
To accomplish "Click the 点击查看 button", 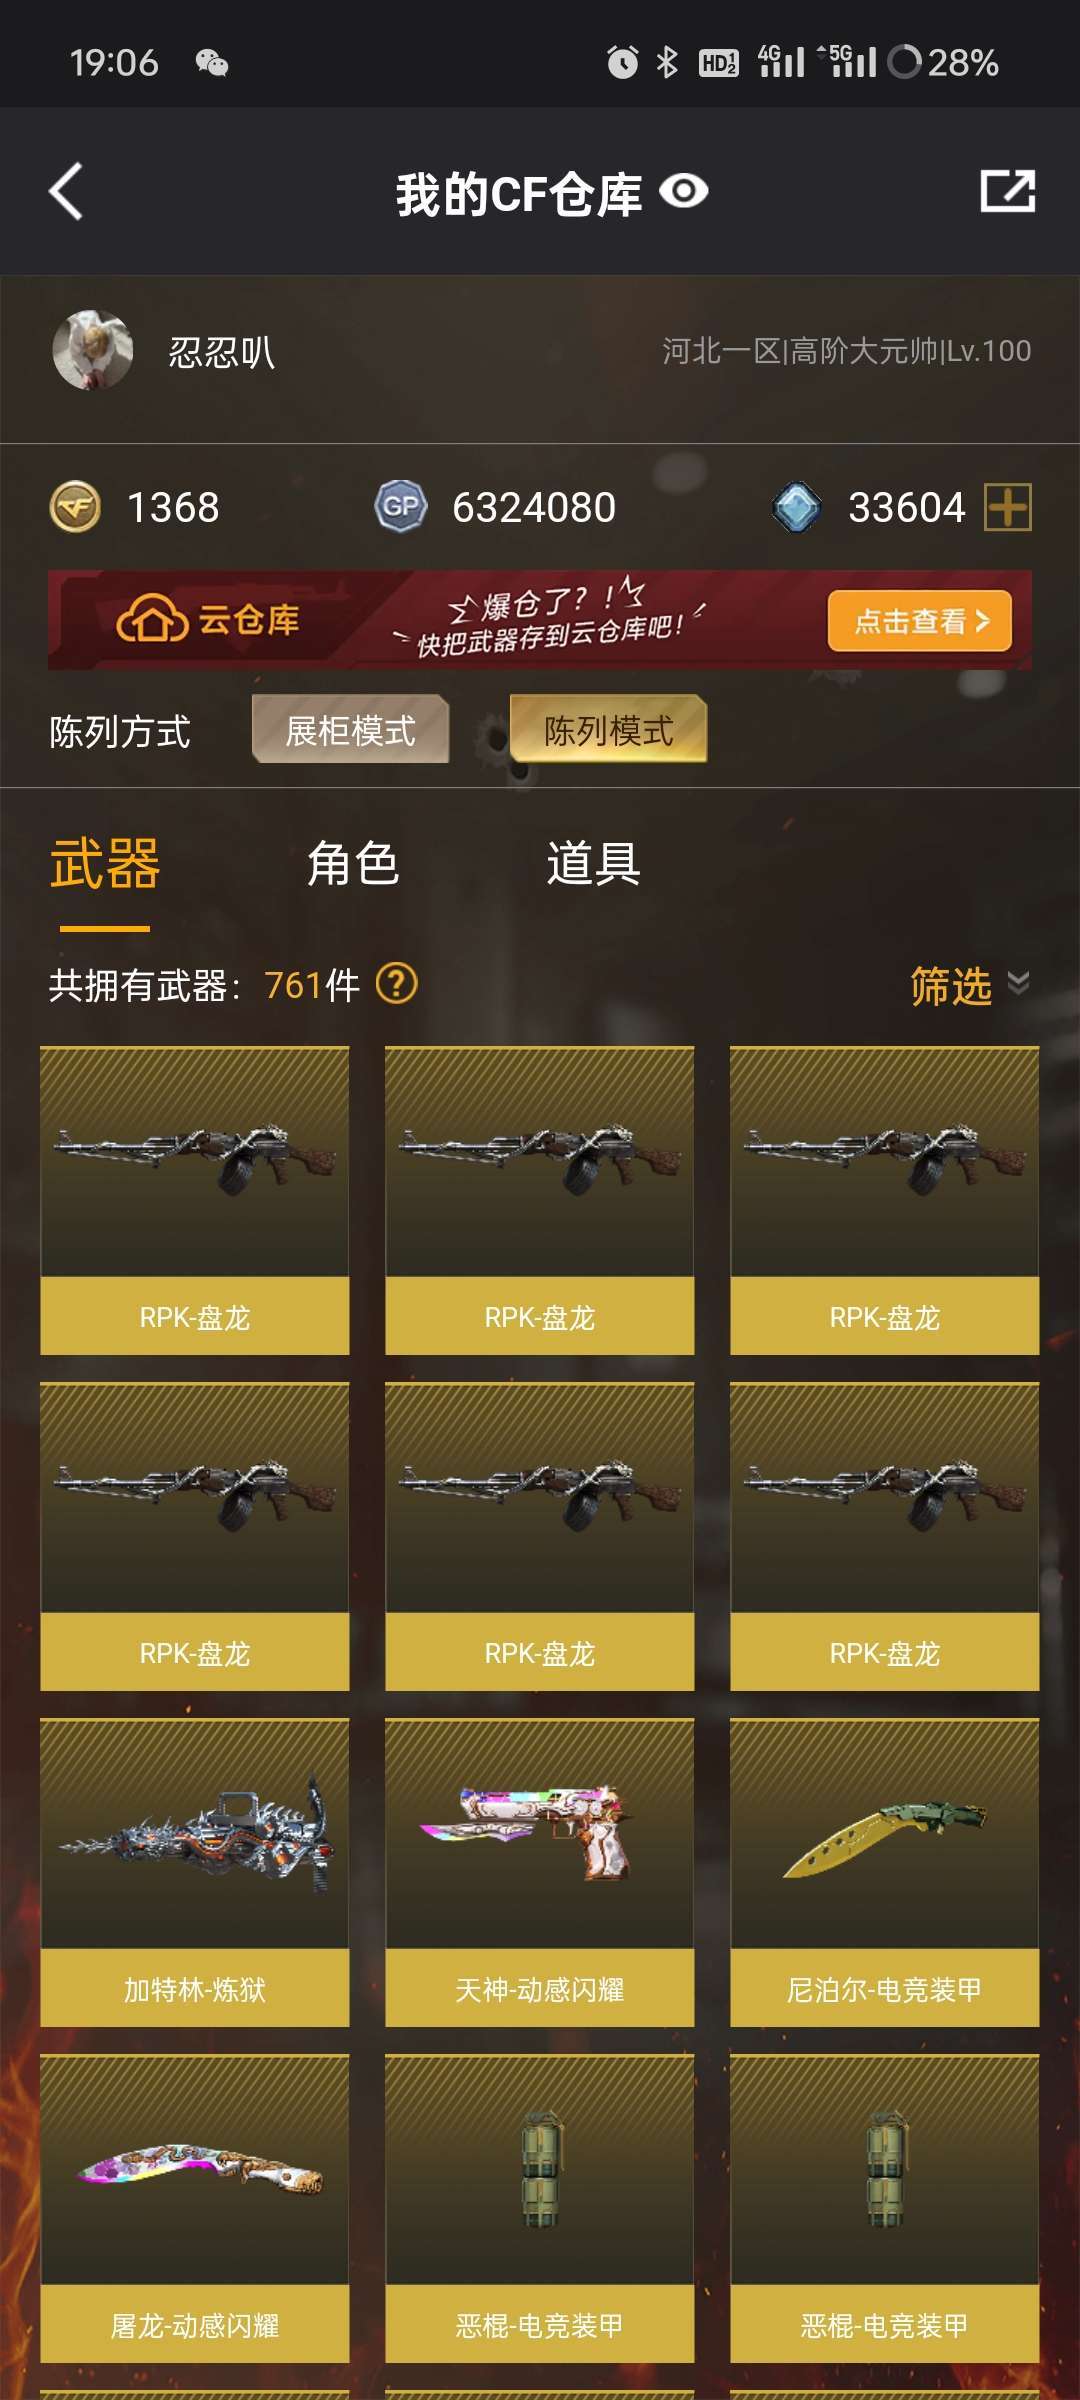I will pyautogui.click(x=920, y=621).
